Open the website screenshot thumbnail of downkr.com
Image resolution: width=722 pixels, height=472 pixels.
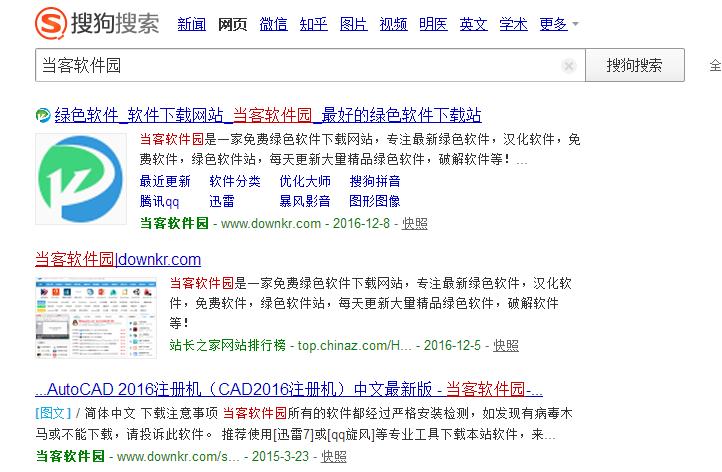coord(96,318)
